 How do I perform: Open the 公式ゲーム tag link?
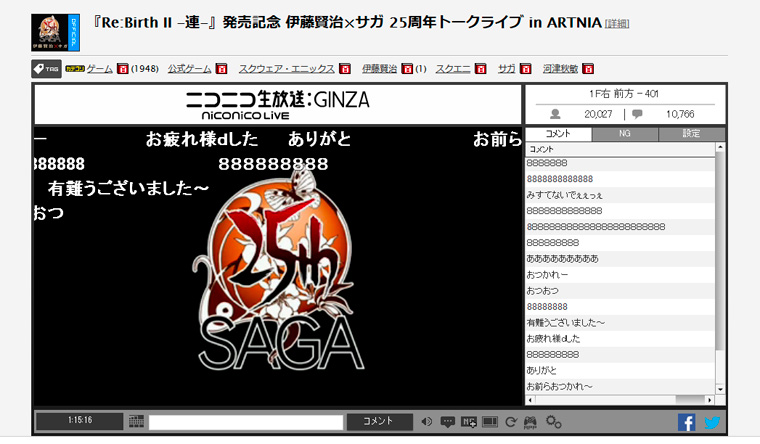[x=190, y=69]
